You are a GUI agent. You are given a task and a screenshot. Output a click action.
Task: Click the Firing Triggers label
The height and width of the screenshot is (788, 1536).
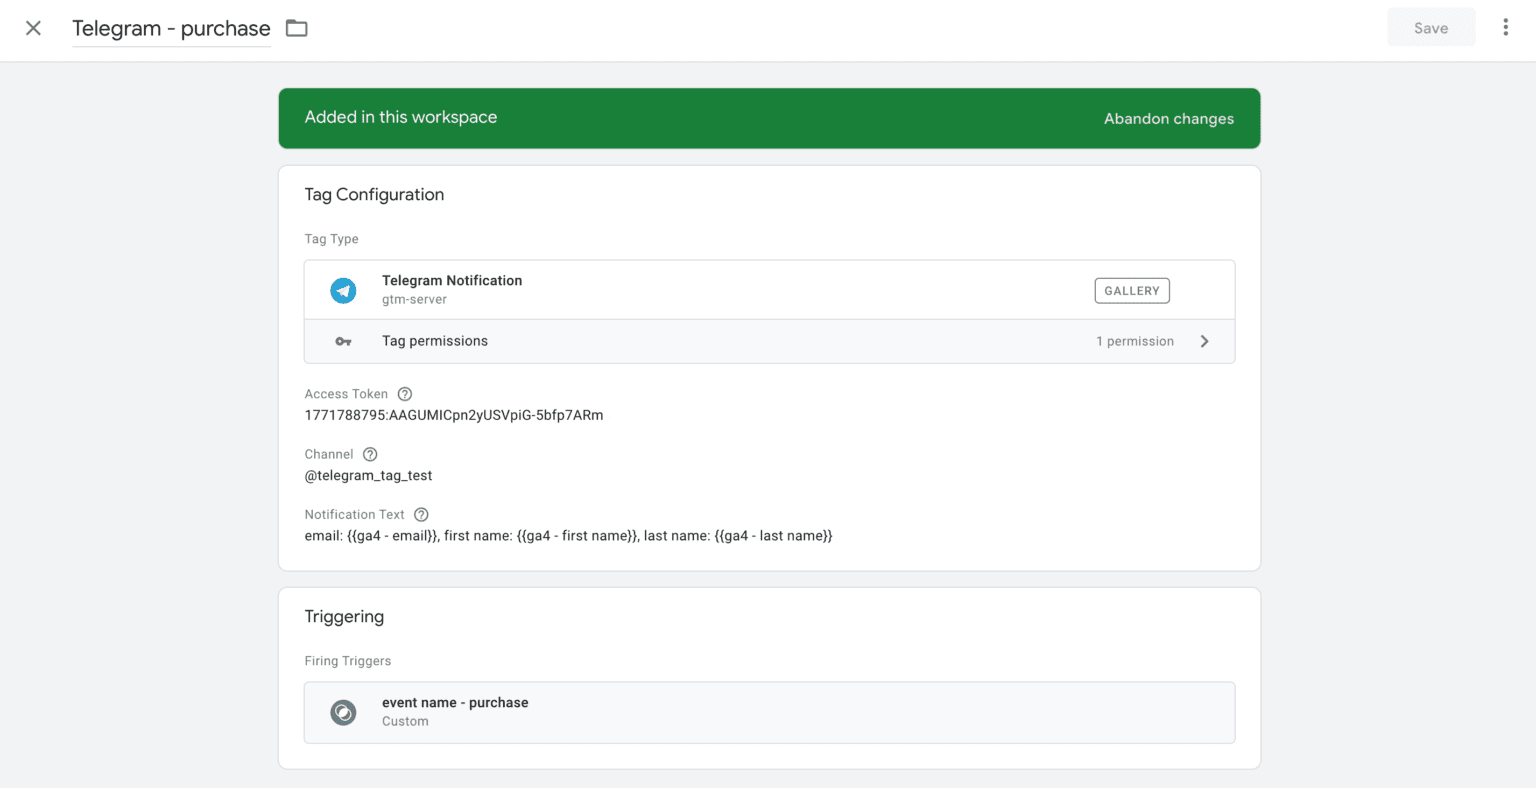pyautogui.click(x=348, y=661)
